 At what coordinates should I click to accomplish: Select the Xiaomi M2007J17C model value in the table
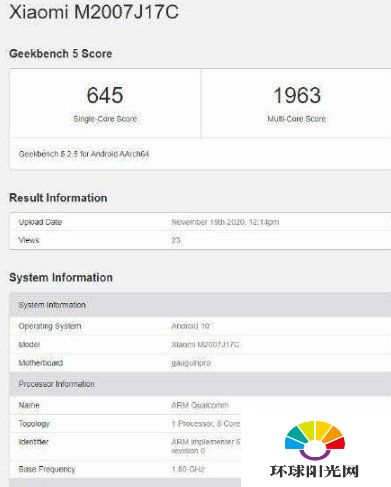205,344
